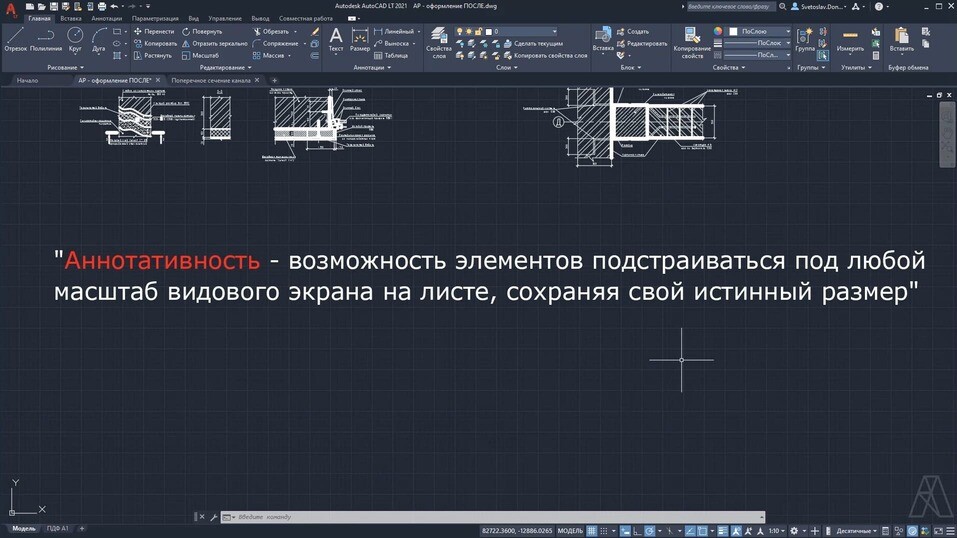The image size is (957, 538).
Task: Click Отразить зеркально mirror tool
Action: click(x=214, y=43)
